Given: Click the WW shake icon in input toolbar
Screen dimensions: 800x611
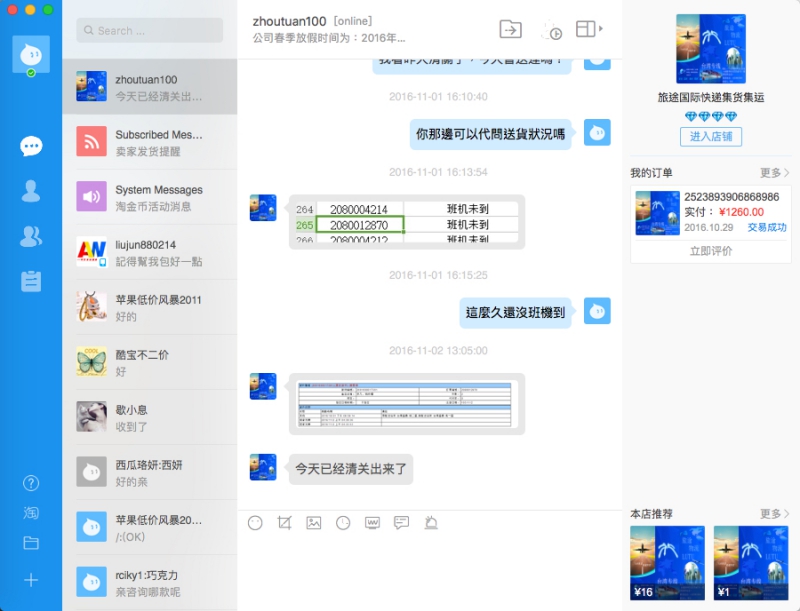Looking at the screenshot, I should tap(372, 523).
